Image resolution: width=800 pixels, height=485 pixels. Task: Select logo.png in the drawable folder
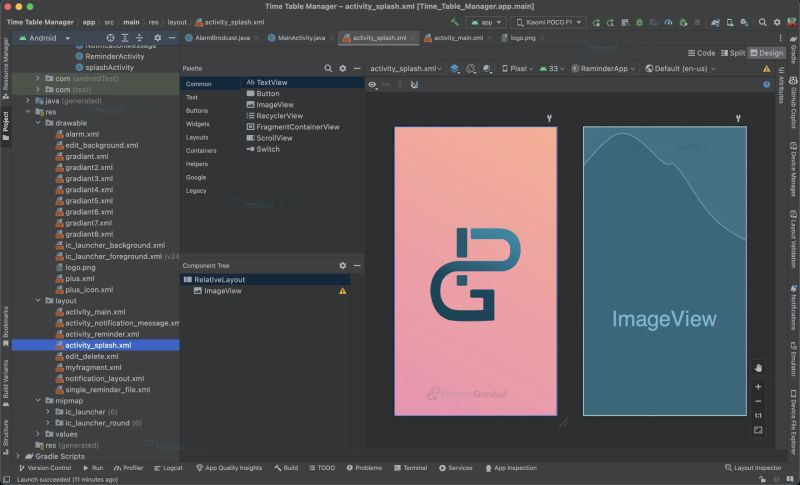point(80,267)
